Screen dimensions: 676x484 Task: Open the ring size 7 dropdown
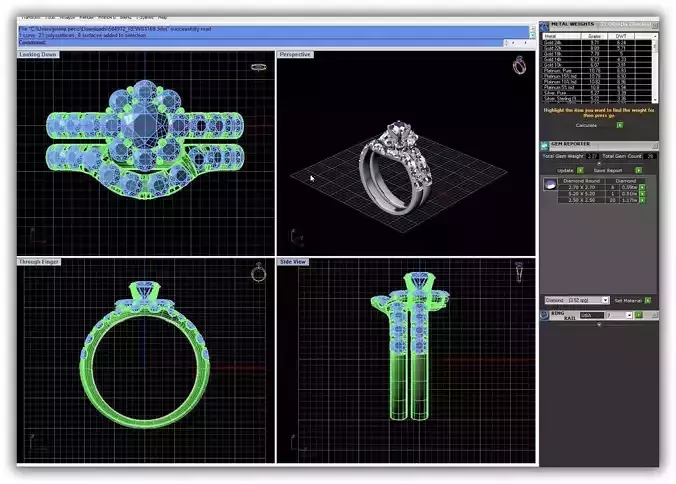(x=629, y=315)
